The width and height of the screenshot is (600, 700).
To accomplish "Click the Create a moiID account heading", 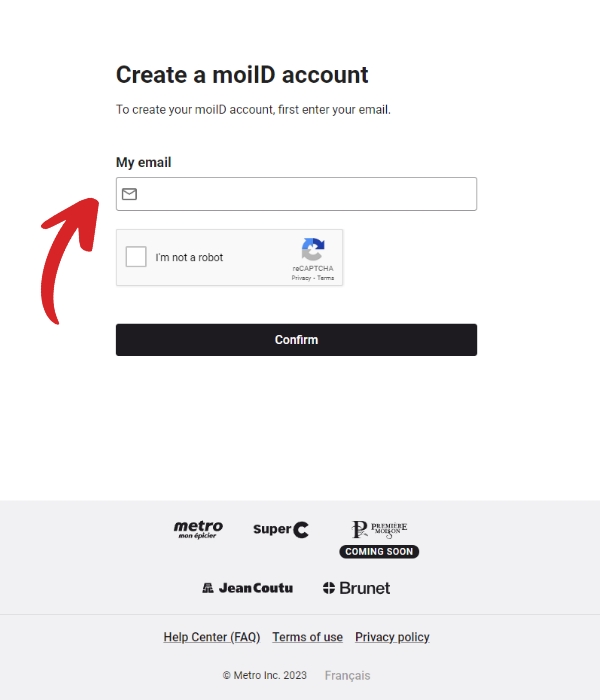I will pos(242,75).
